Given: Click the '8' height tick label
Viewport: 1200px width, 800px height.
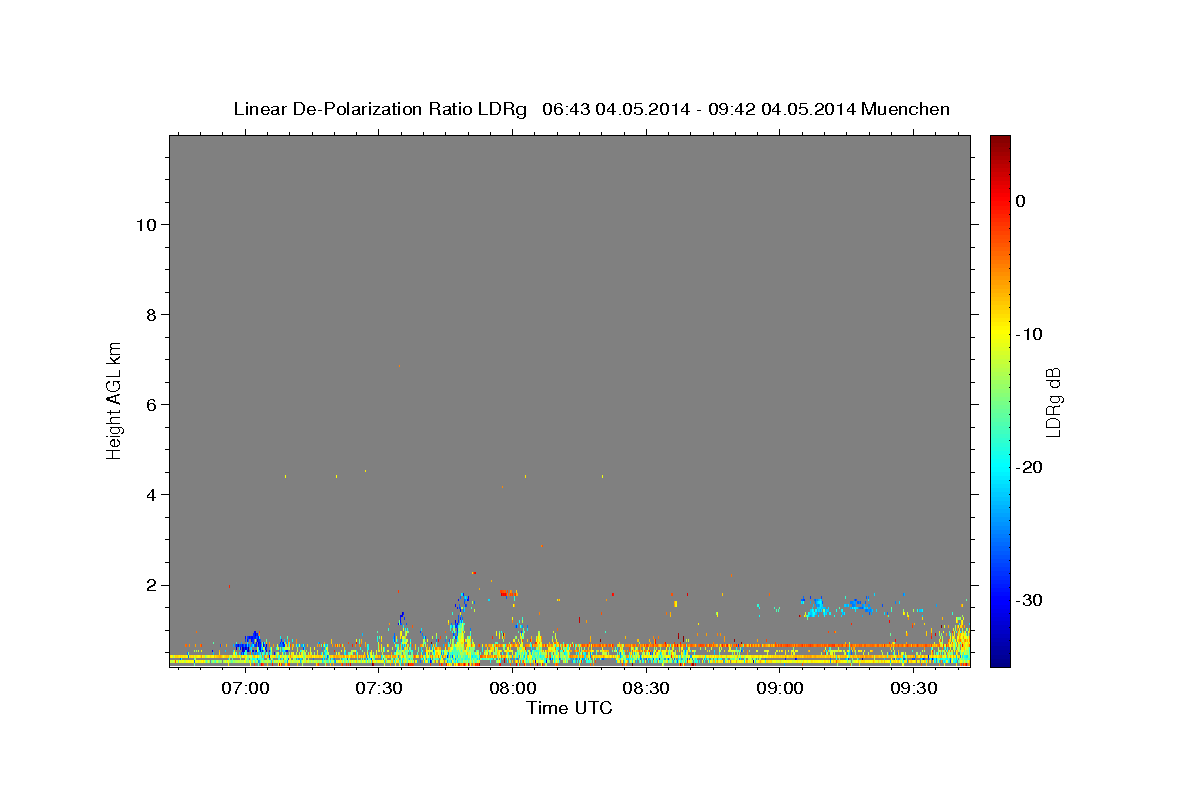Looking at the screenshot, I should tap(149, 314).
